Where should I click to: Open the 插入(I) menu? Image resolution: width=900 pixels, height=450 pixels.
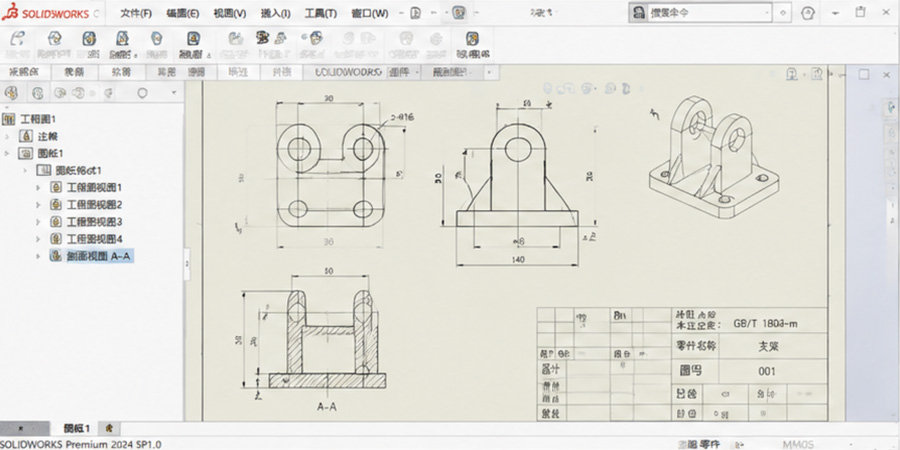click(276, 13)
